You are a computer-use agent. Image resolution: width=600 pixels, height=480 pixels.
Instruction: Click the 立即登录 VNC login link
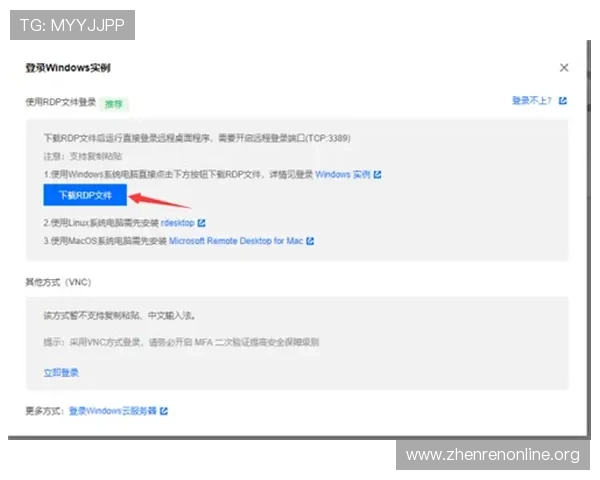click(61, 372)
